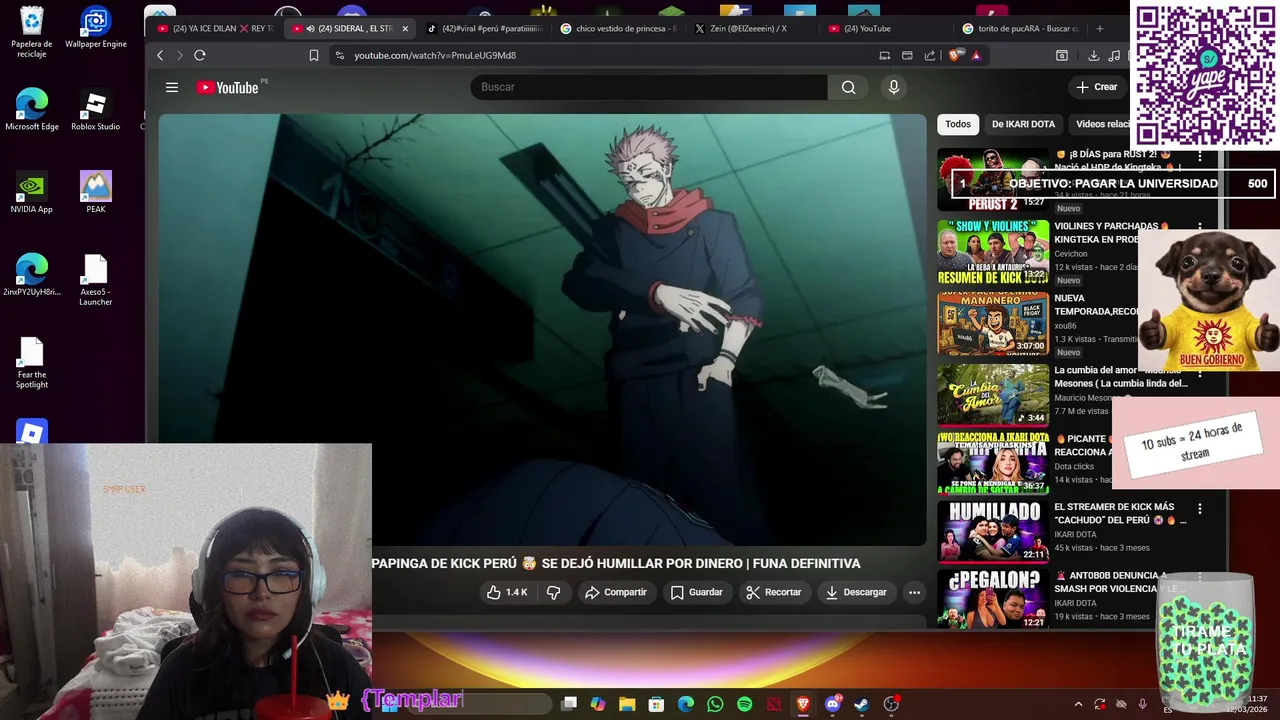Open Papelera de reciclaje desktop icon

tap(31, 32)
